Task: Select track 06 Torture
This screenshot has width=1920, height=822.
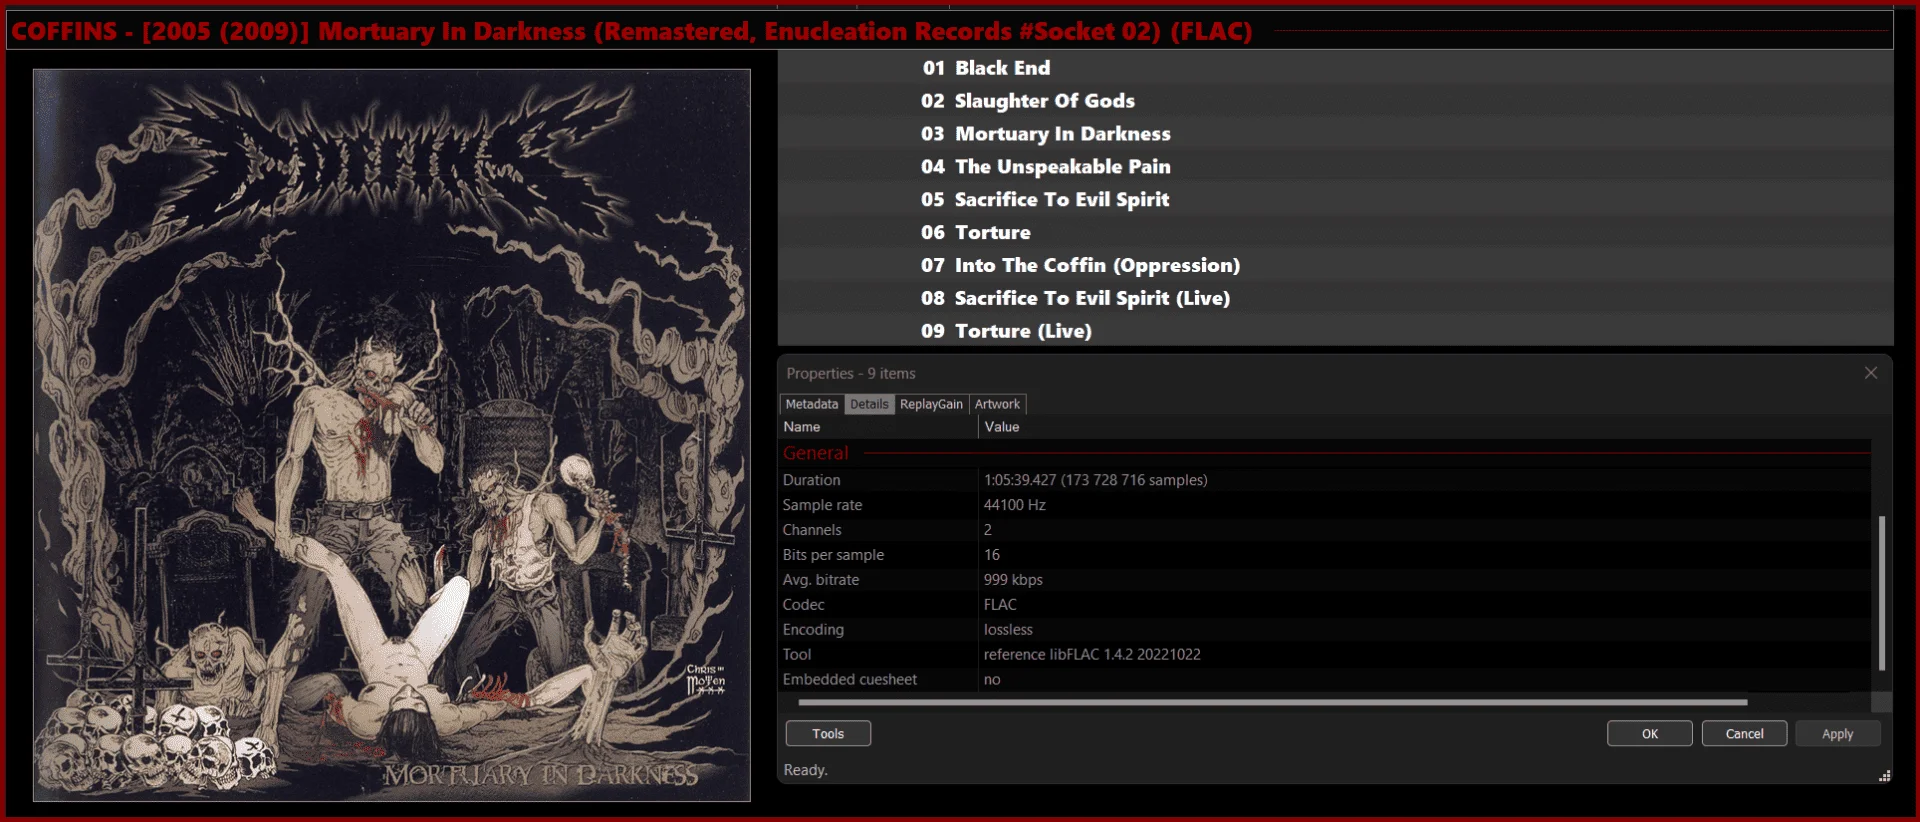Action: pyautogui.click(x=1335, y=233)
